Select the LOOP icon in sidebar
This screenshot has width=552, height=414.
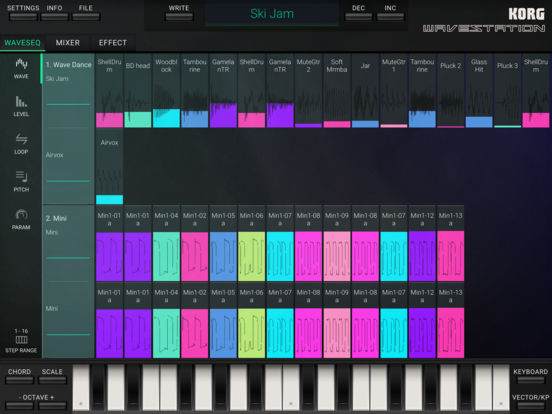[x=21, y=144]
